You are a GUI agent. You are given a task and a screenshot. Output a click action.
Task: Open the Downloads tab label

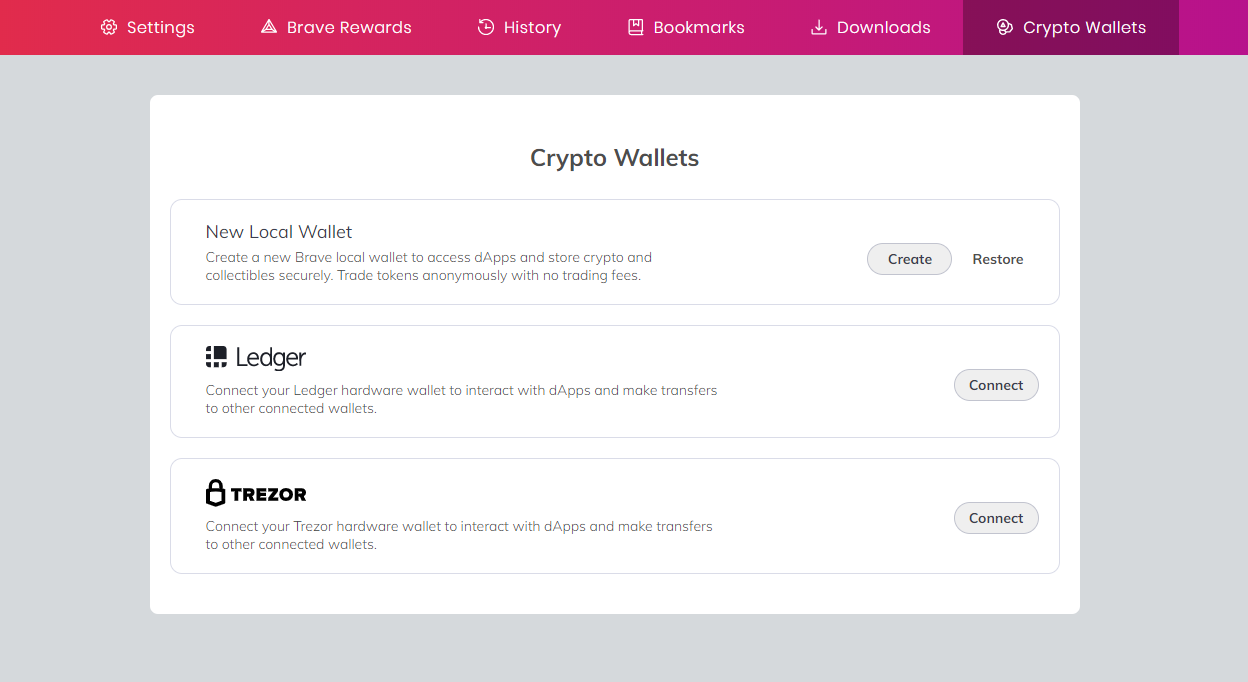[x=884, y=27]
